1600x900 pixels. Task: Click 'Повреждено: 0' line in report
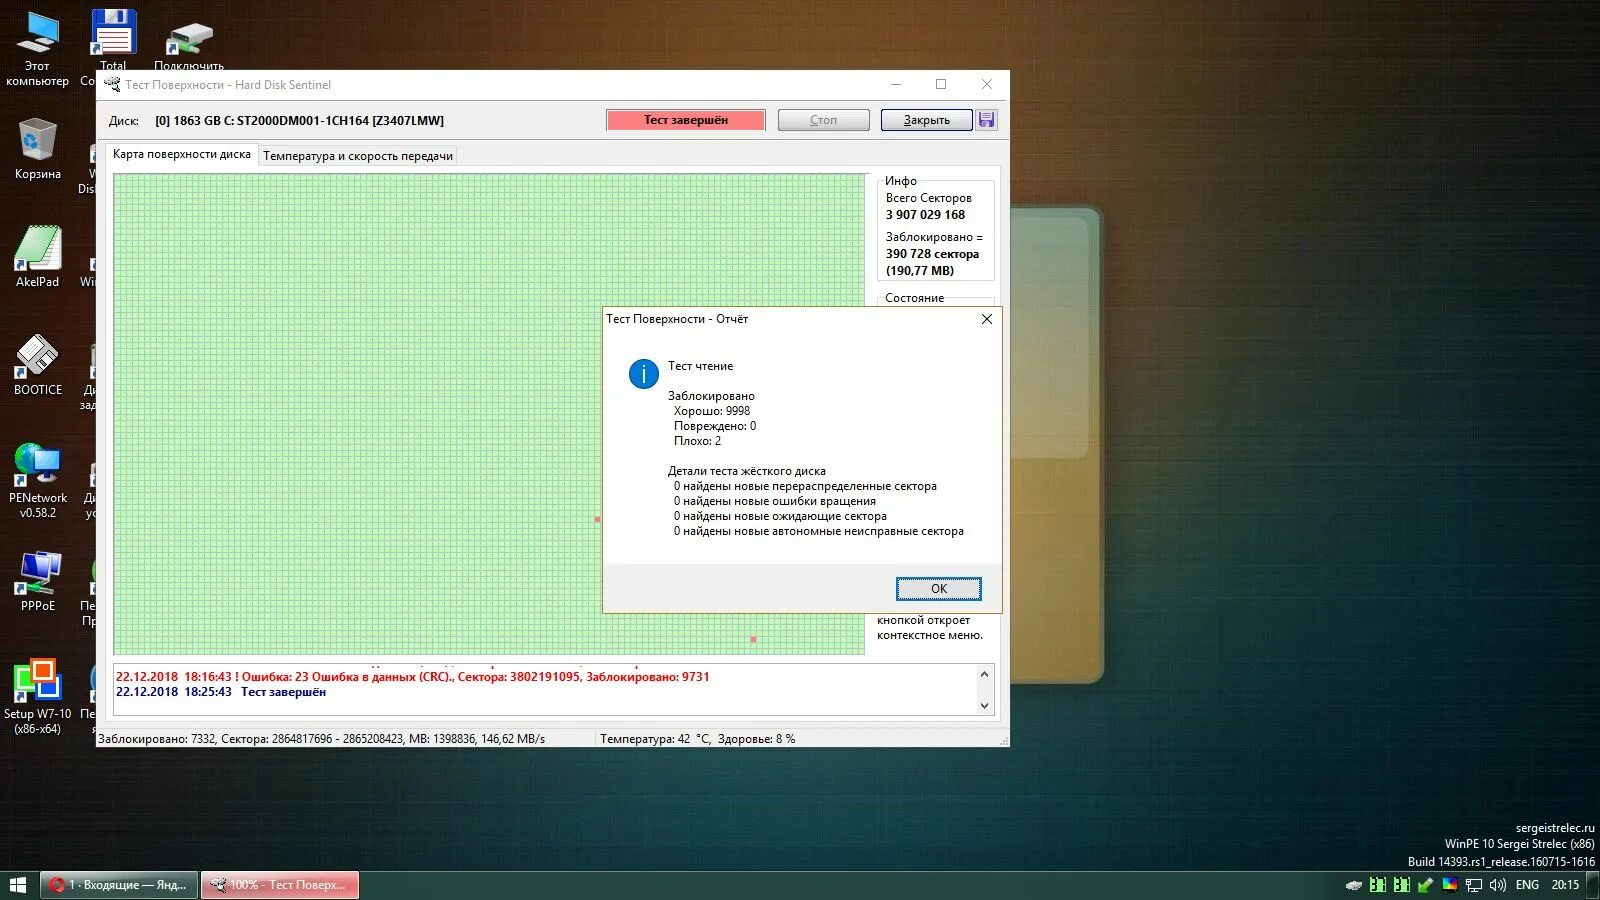pyautogui.click(x=715, y=426)
